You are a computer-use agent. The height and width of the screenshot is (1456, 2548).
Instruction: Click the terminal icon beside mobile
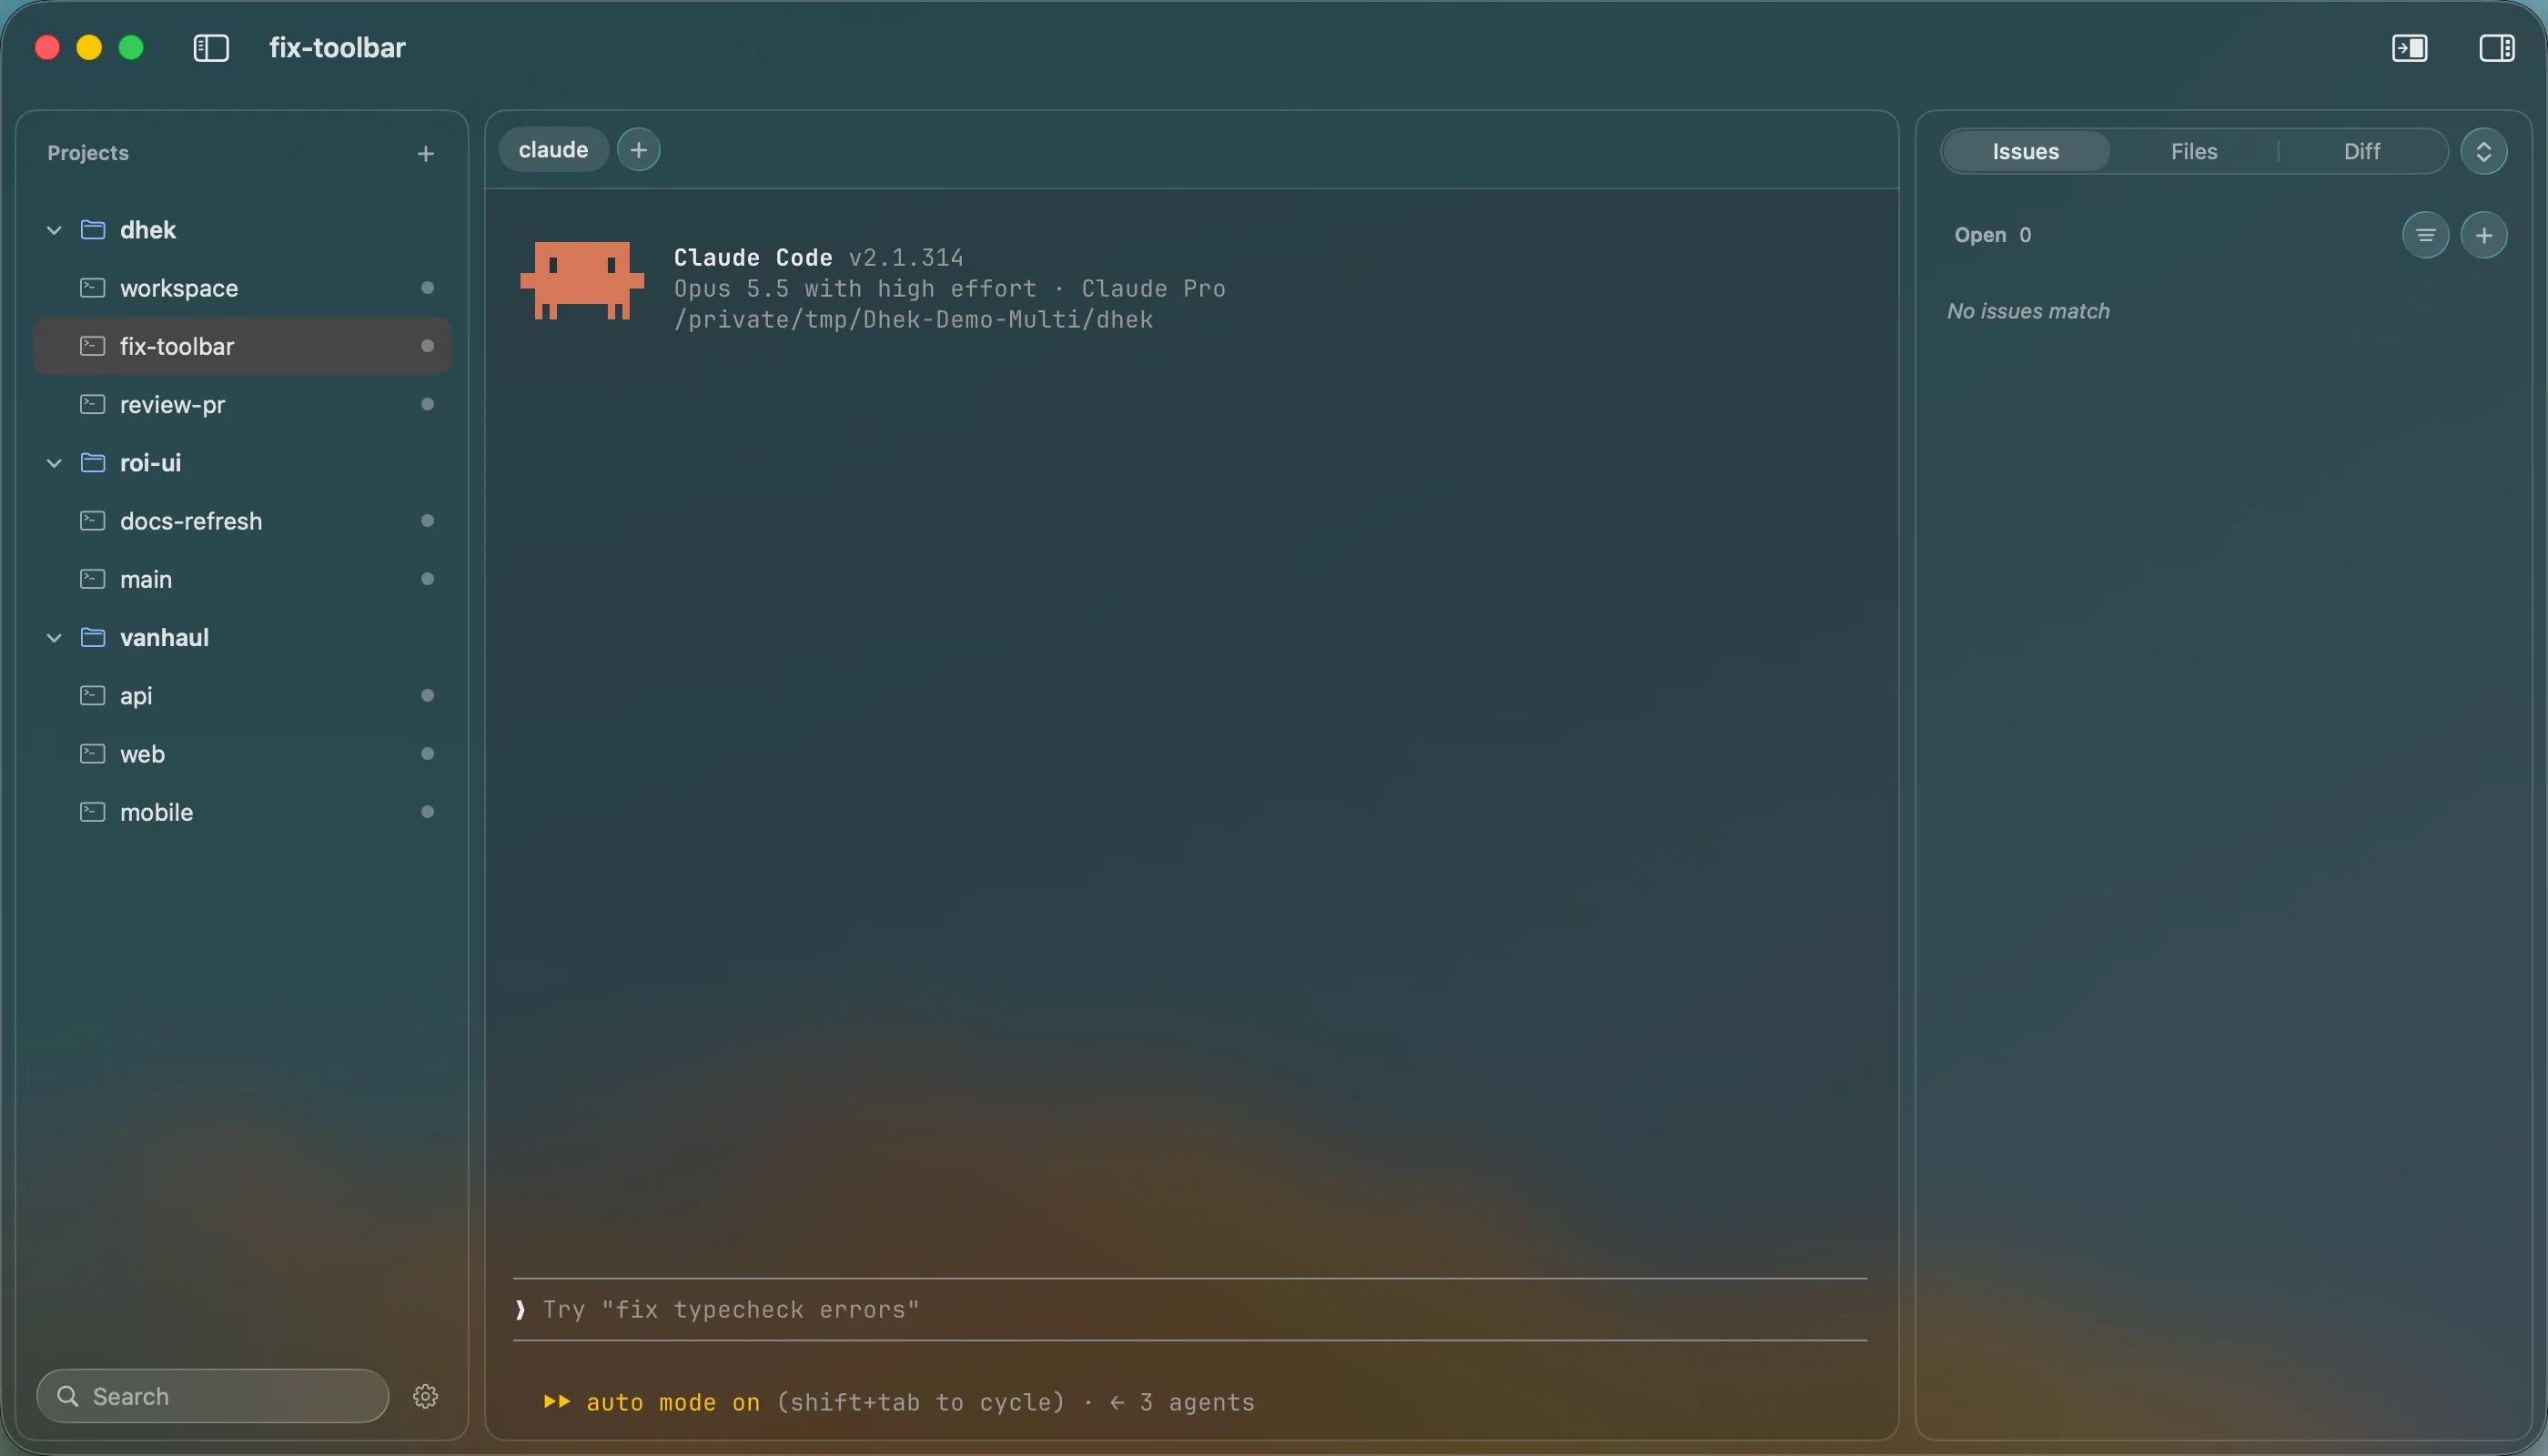click(93, 811)
